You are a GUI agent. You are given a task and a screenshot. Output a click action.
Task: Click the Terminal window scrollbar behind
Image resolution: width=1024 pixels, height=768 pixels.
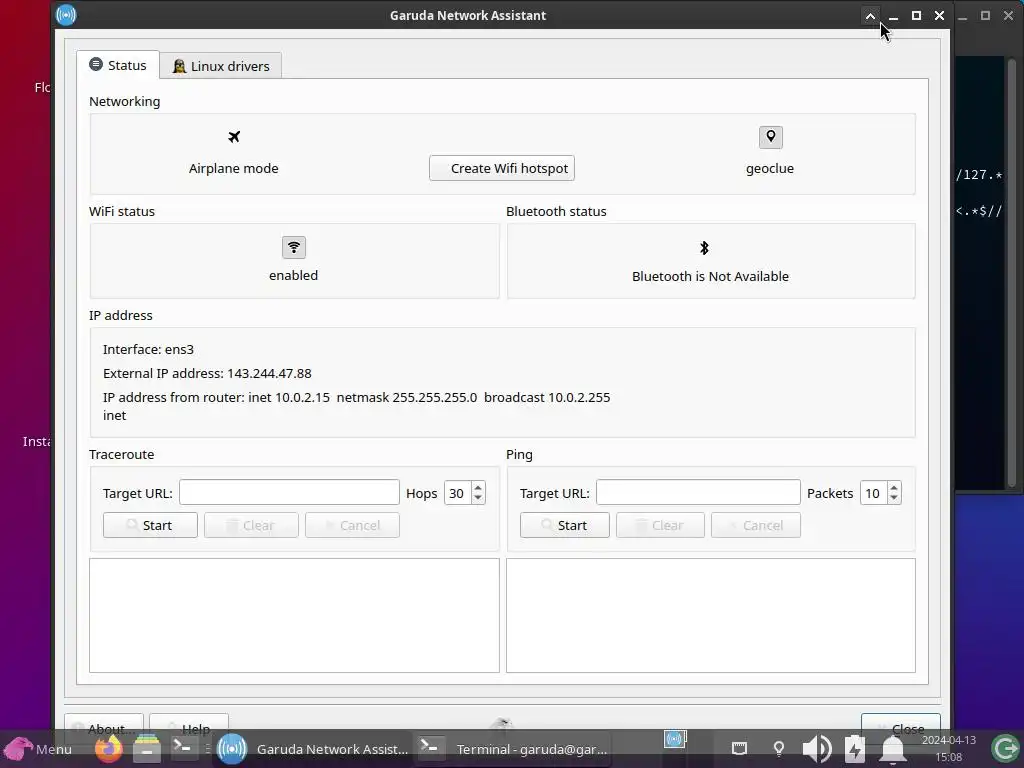pyautogui.click(x=1012, y=272)
